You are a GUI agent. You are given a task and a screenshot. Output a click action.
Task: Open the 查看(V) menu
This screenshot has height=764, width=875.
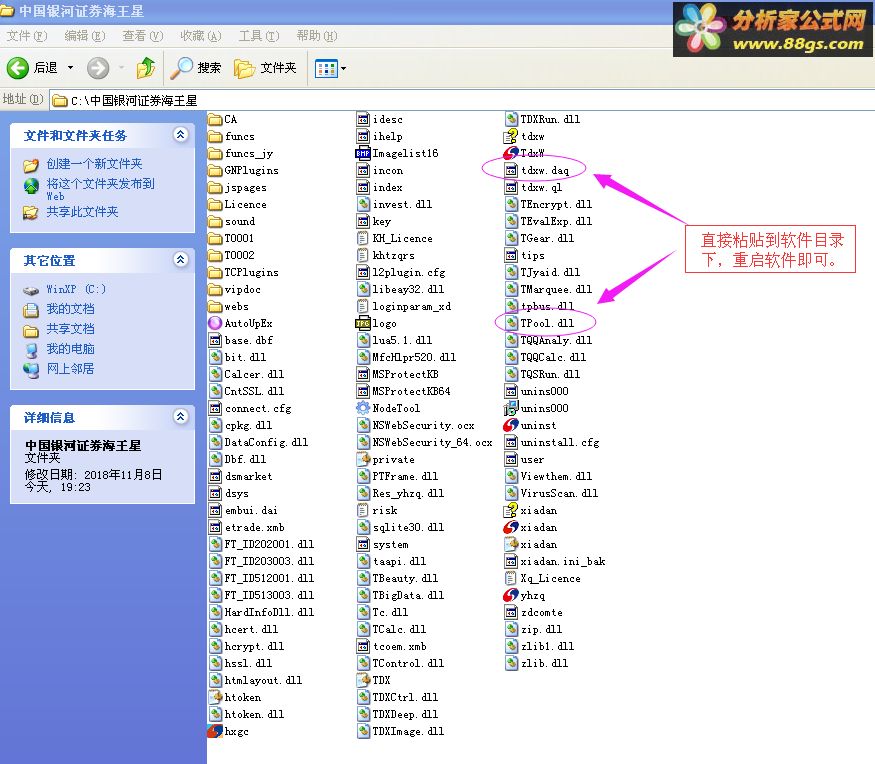[x=143, y=36]
